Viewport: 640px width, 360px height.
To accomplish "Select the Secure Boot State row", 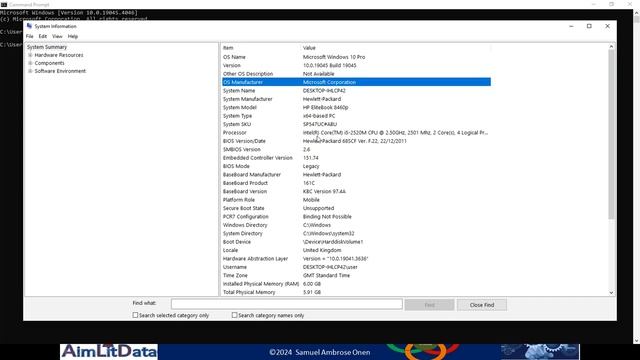I will click(356, 208).
